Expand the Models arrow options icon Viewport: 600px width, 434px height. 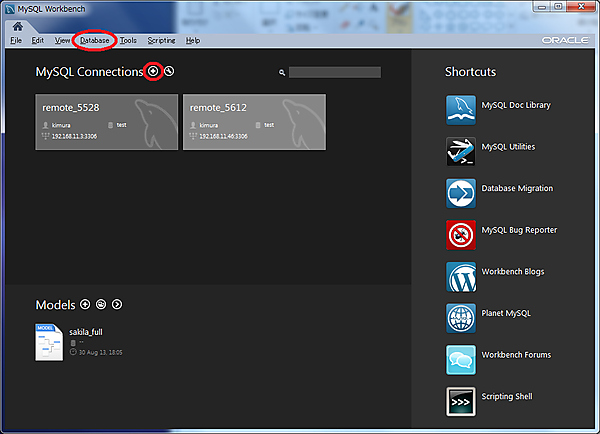coord(117,304)
